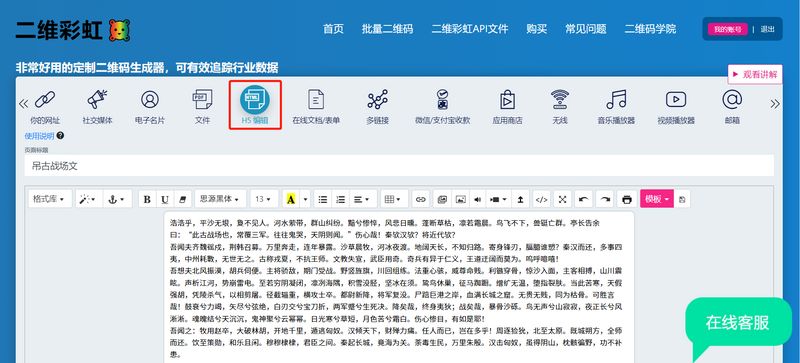Toggle bold formatting

[147, 199]
